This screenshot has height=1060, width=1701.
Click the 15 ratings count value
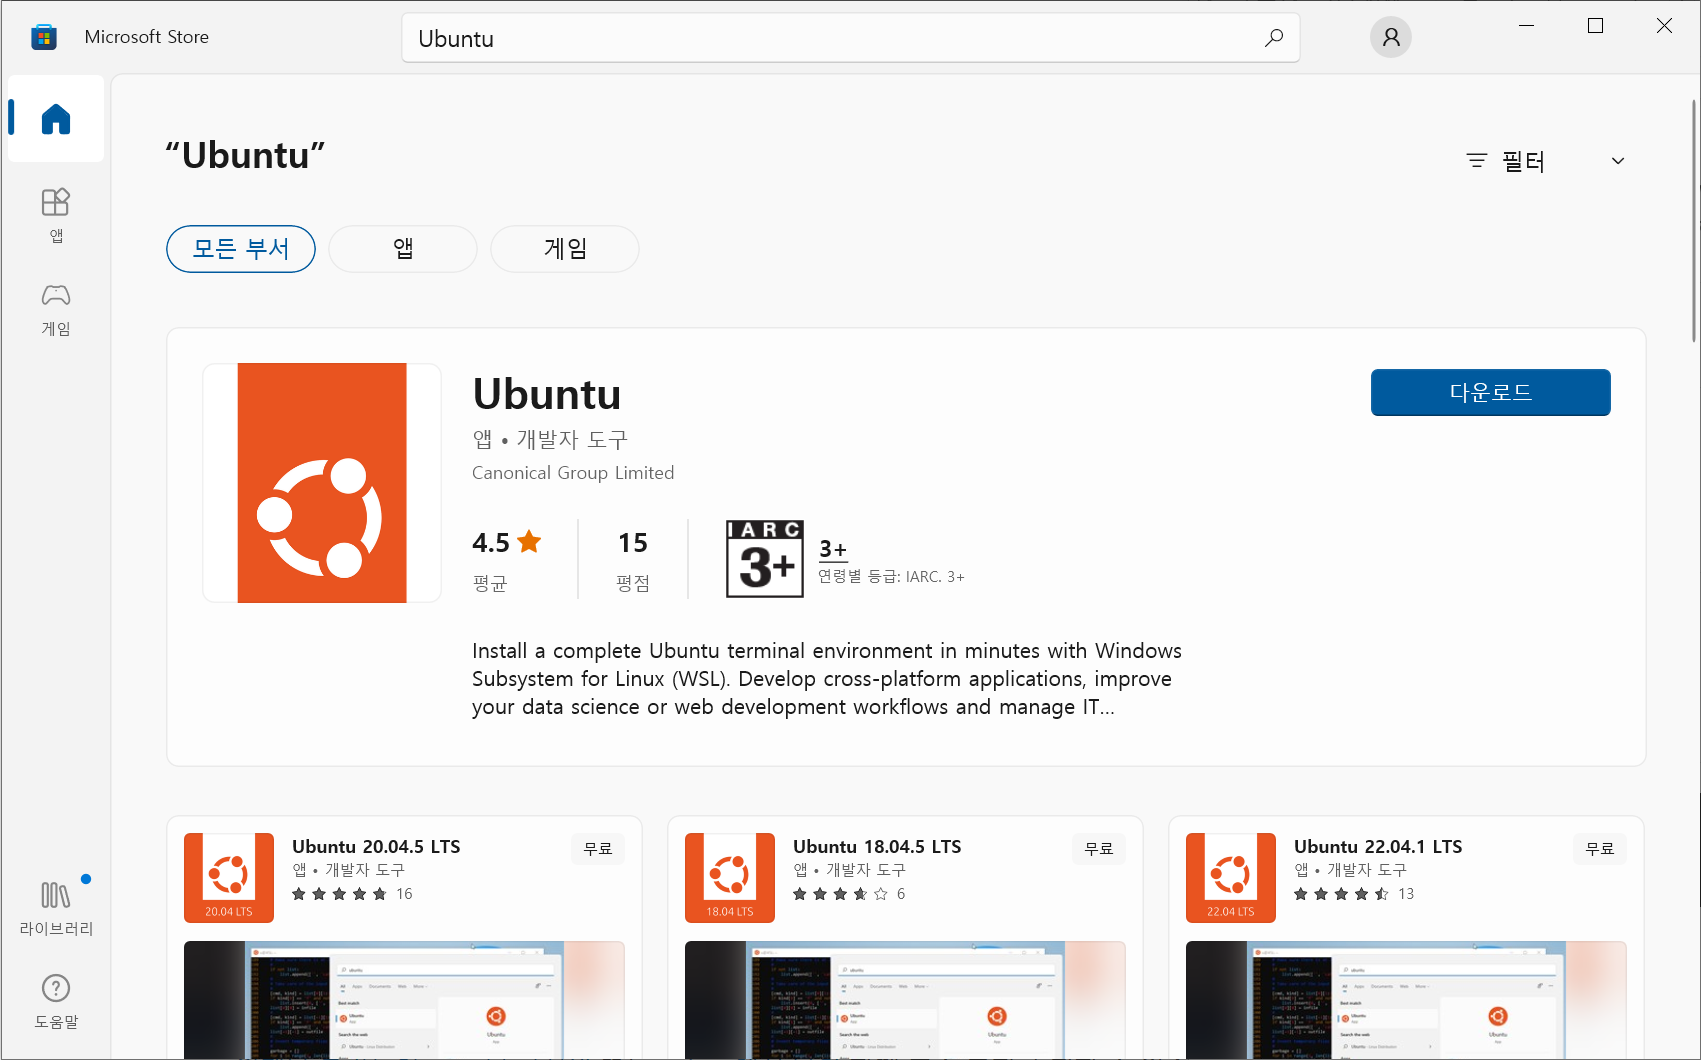(x=633, y=542)
